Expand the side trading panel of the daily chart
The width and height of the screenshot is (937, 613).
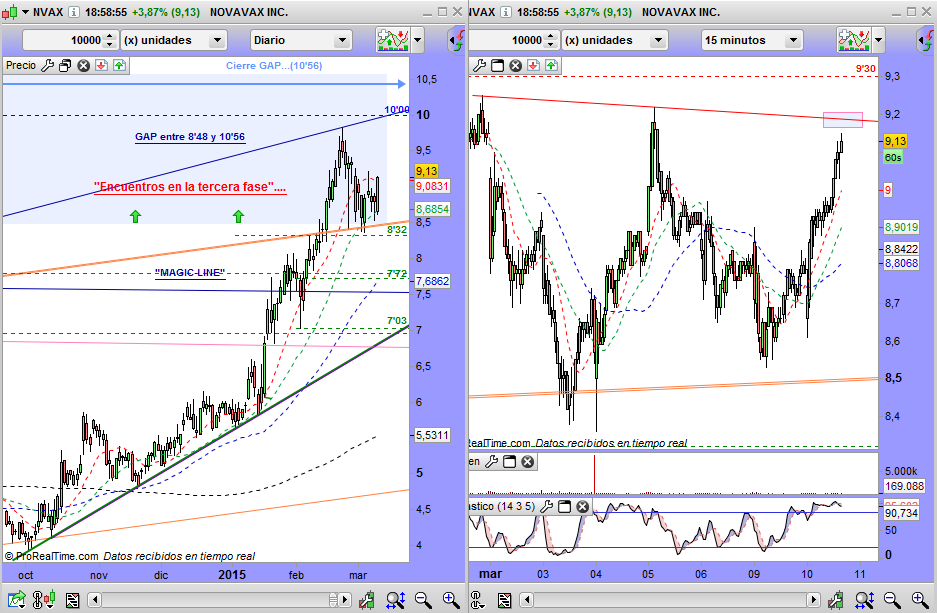[457, 41]
